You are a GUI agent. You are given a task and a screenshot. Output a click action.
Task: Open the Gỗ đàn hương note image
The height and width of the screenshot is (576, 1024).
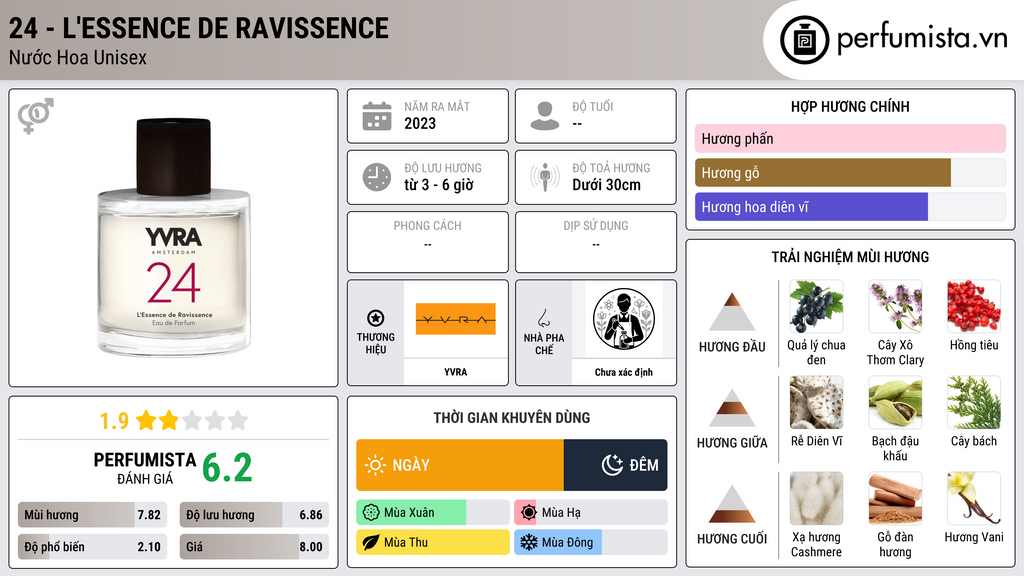895,499
